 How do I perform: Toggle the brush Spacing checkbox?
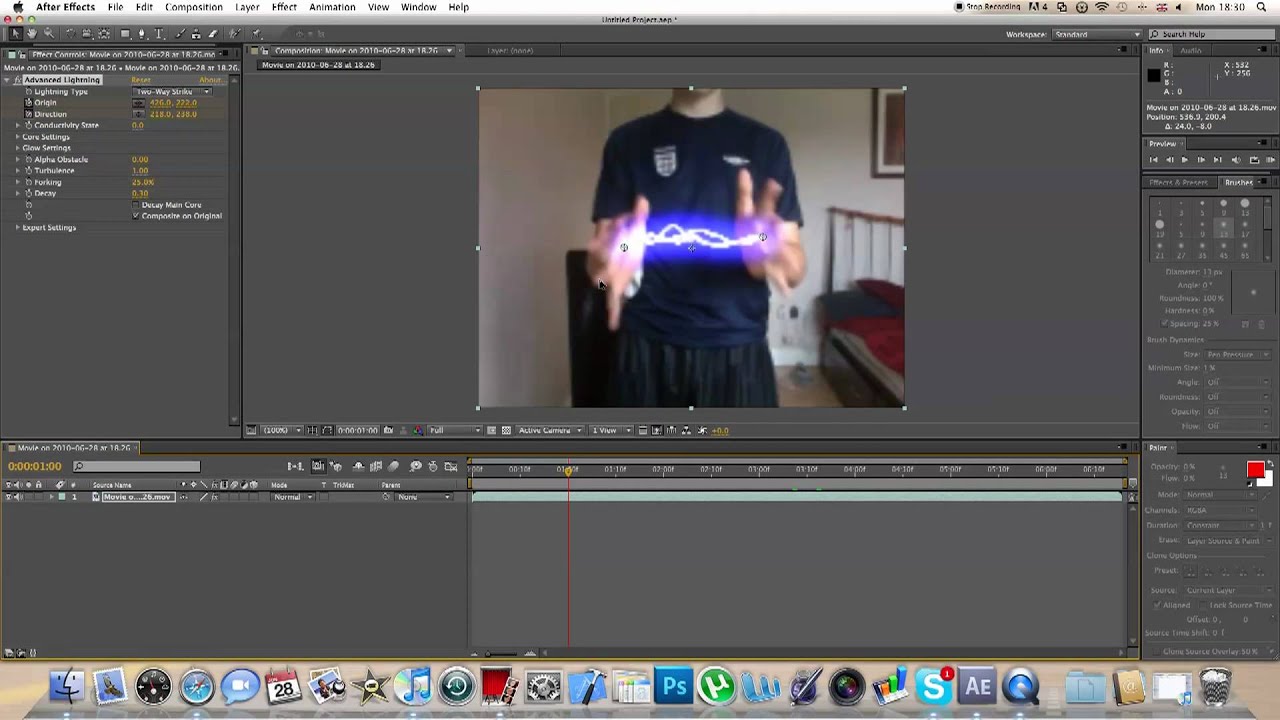coord(1165,324)
